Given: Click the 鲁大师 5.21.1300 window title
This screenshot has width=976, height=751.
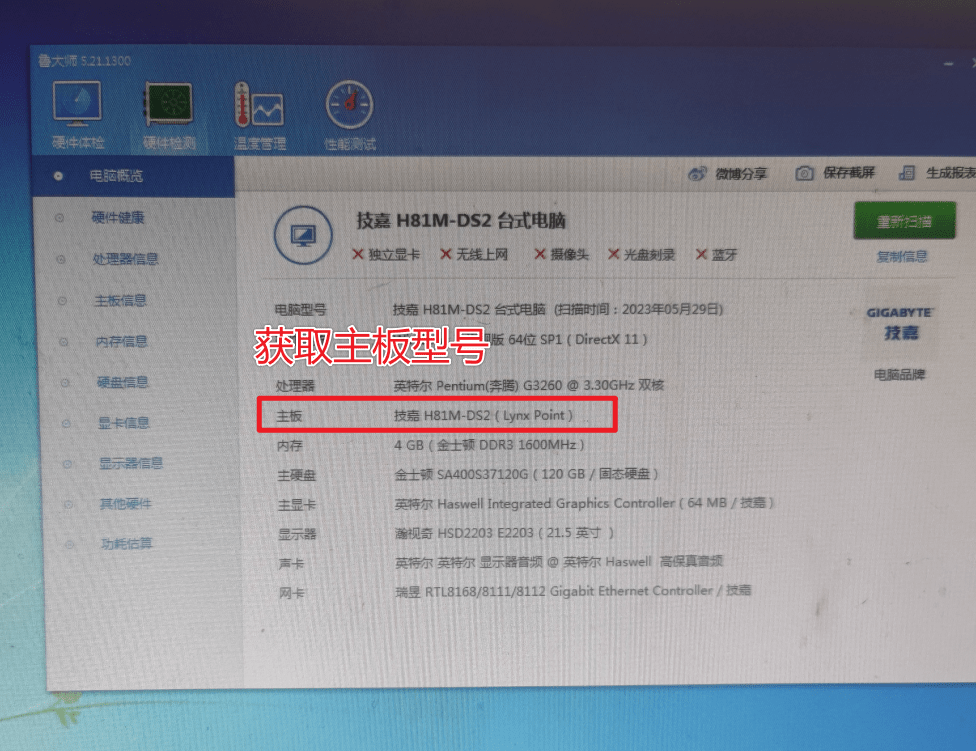Looking at the screenshot, I should (85, 61).
